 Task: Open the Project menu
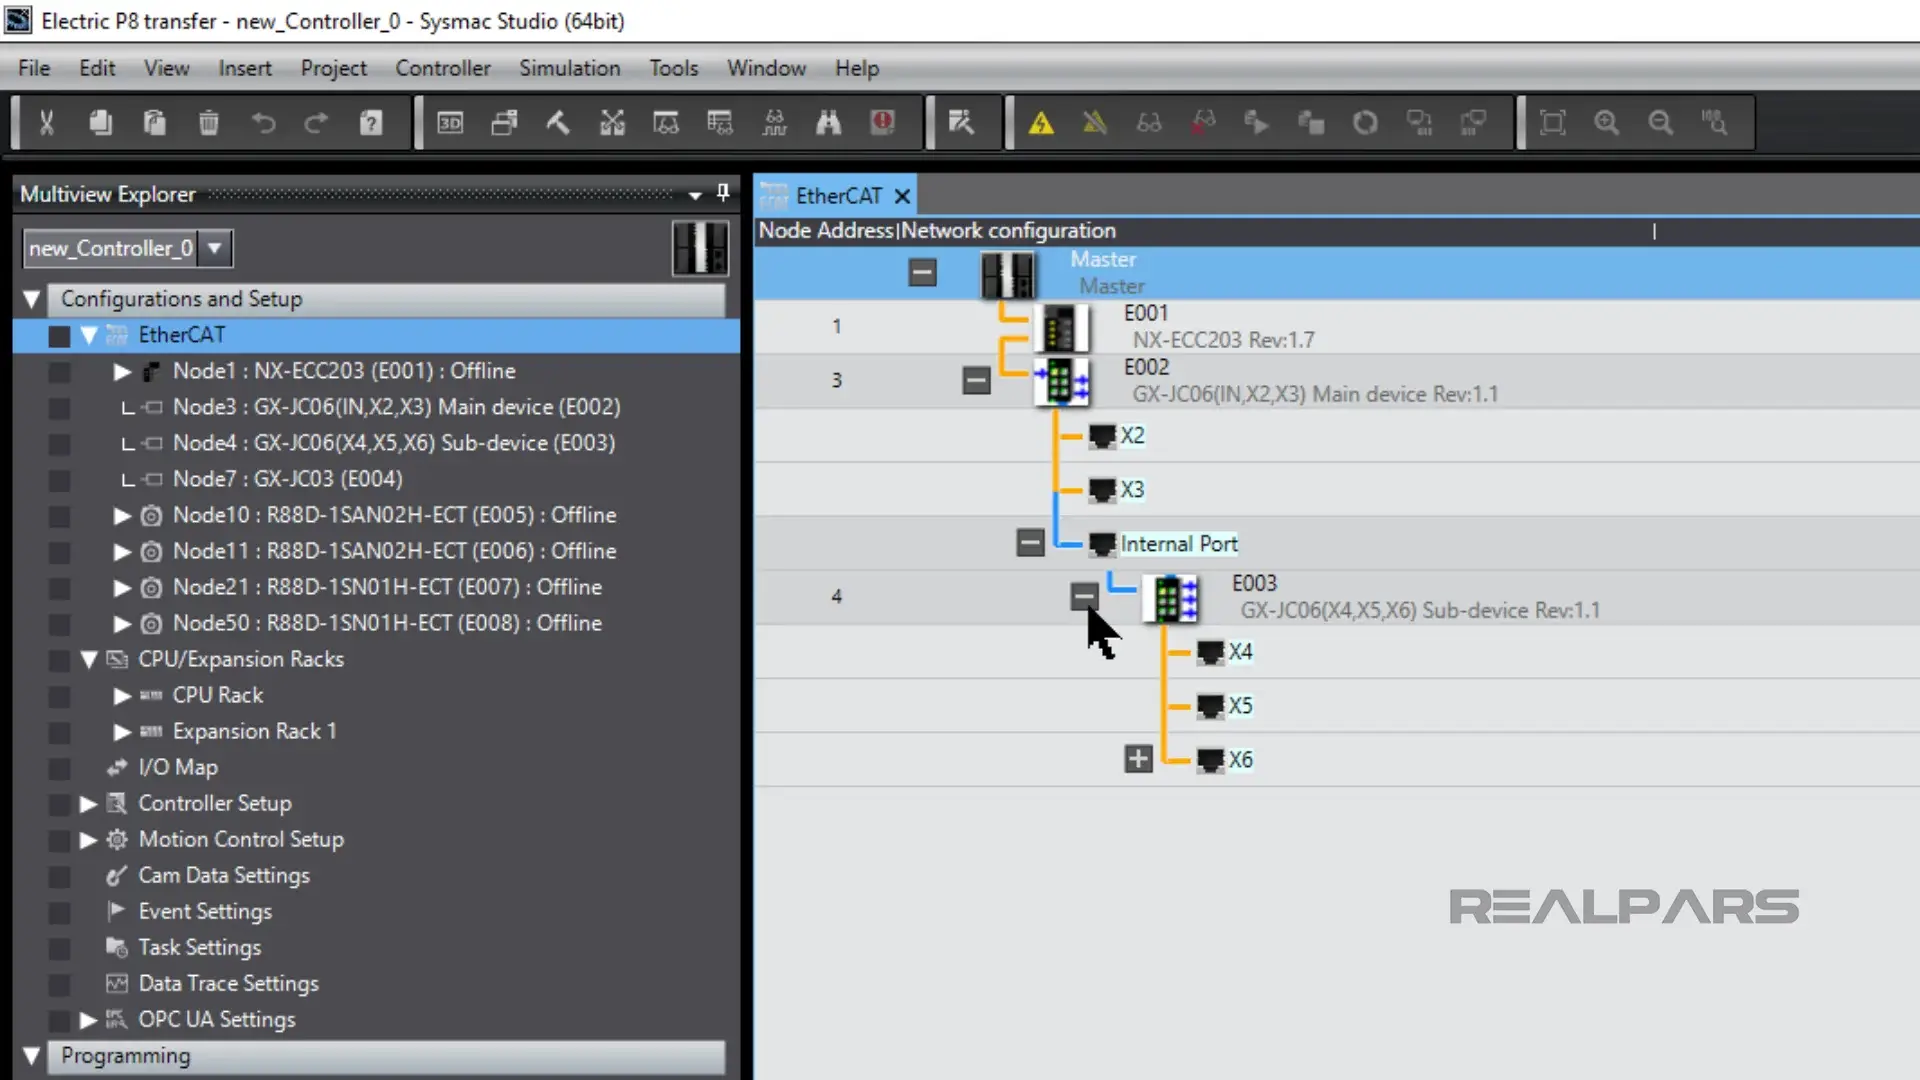[x=334, y=68]
